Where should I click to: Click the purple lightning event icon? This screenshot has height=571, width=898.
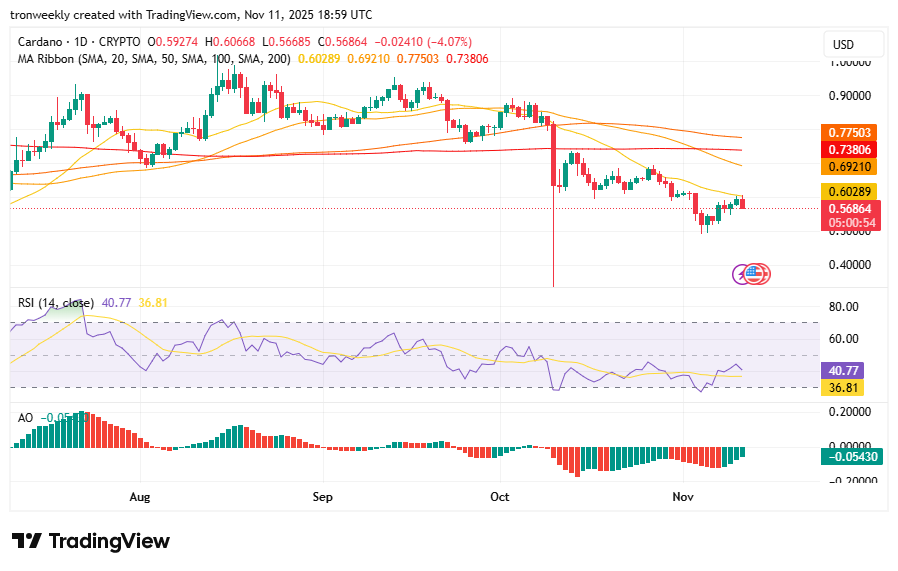[x=744, y=274]
